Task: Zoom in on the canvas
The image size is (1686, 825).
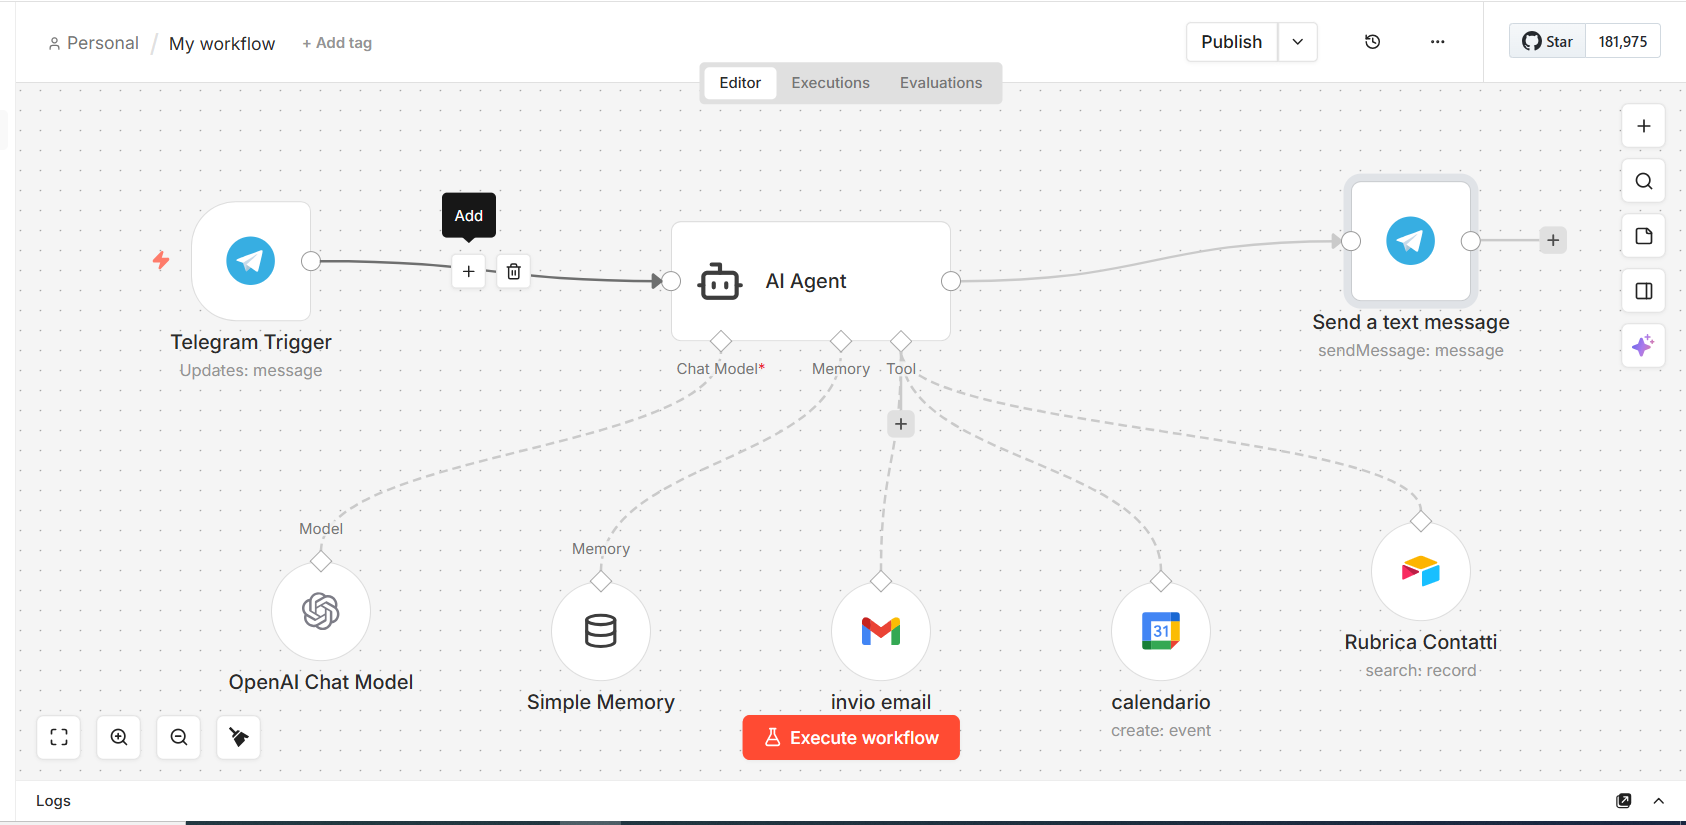Action: [119, 737]
